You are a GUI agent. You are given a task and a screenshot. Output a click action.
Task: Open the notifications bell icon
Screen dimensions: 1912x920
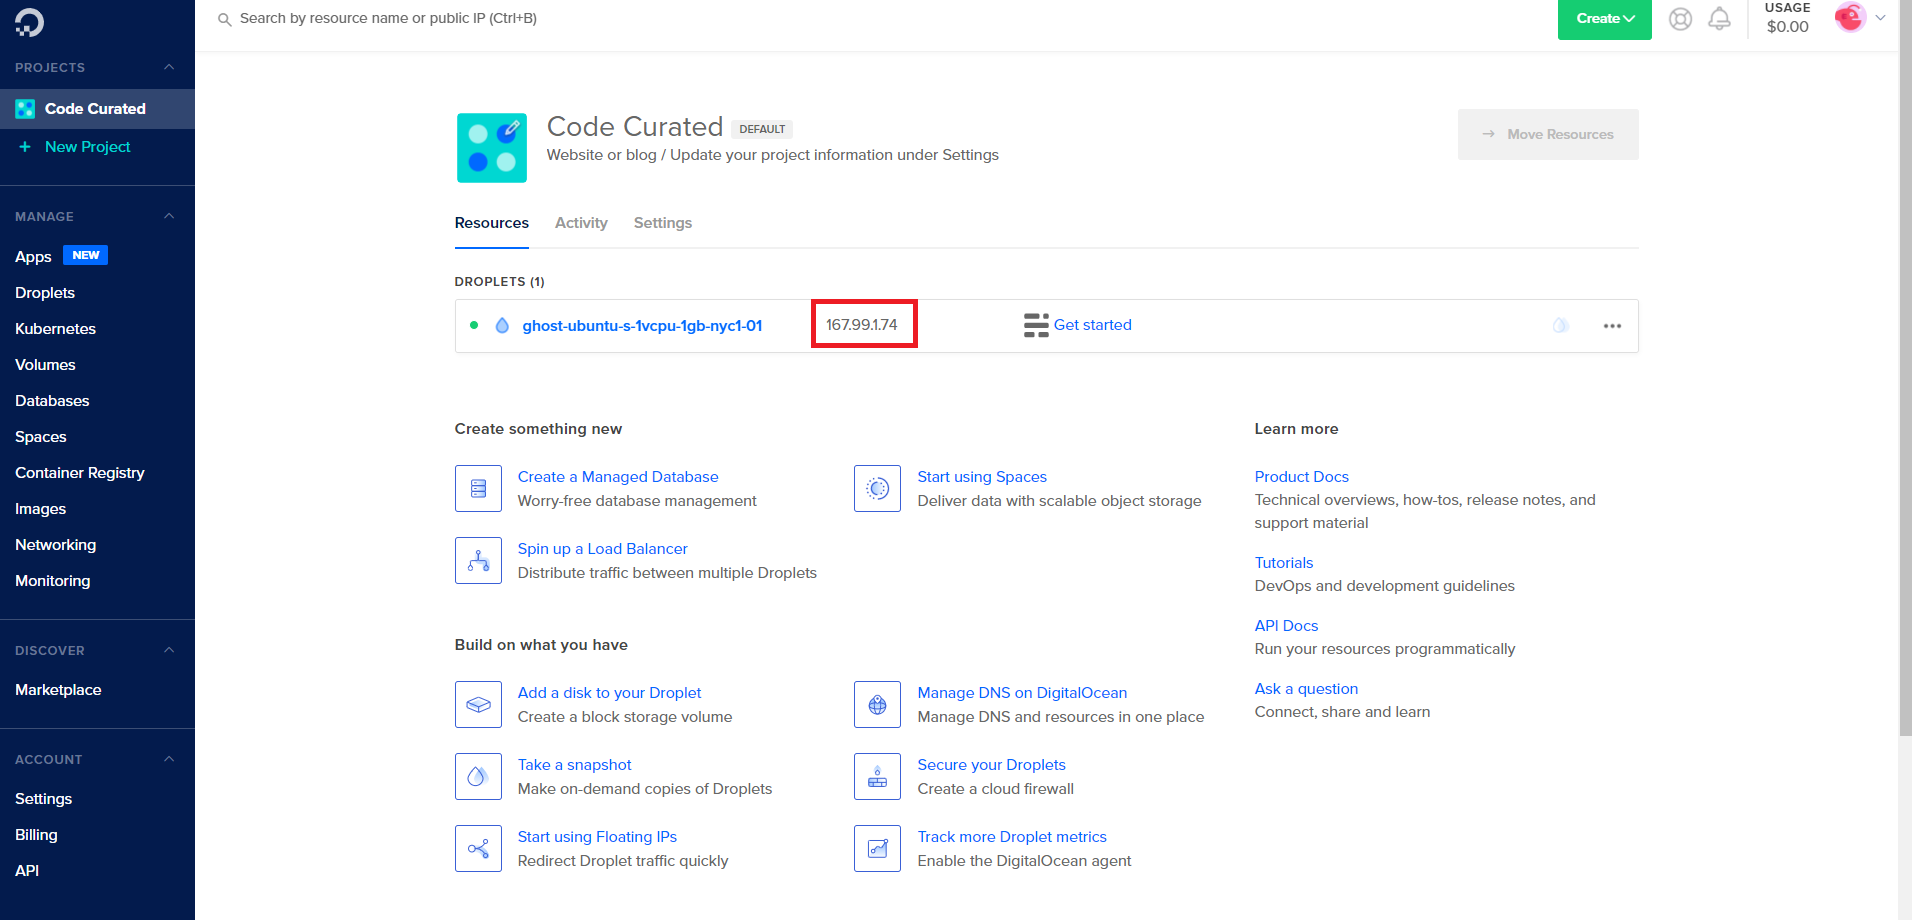(x=1719, y=19)
